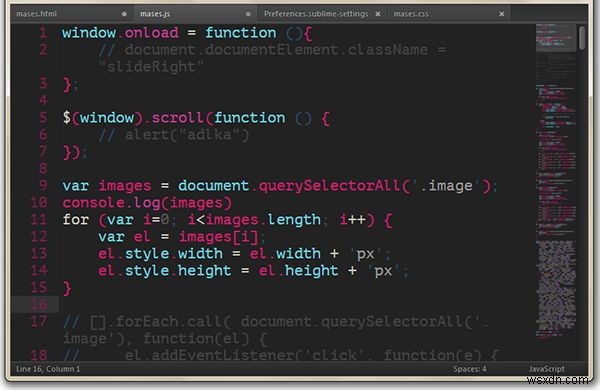Click line number 17 in the gutter

(x=39, y=321)
